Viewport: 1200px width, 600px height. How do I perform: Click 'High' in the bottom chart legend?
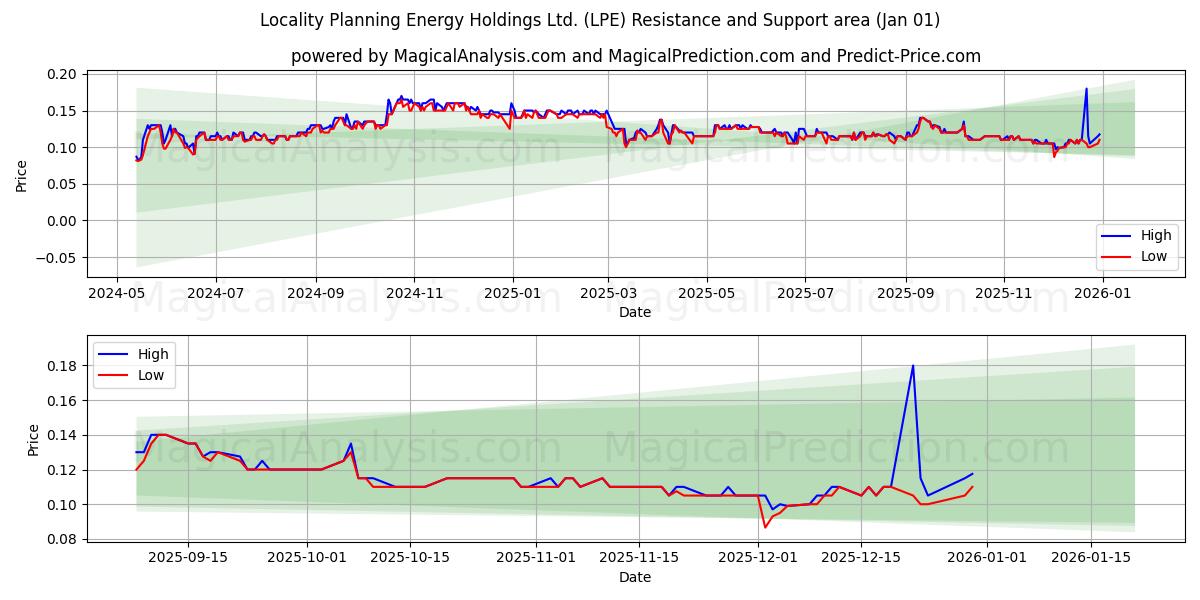tap(153, 354)
